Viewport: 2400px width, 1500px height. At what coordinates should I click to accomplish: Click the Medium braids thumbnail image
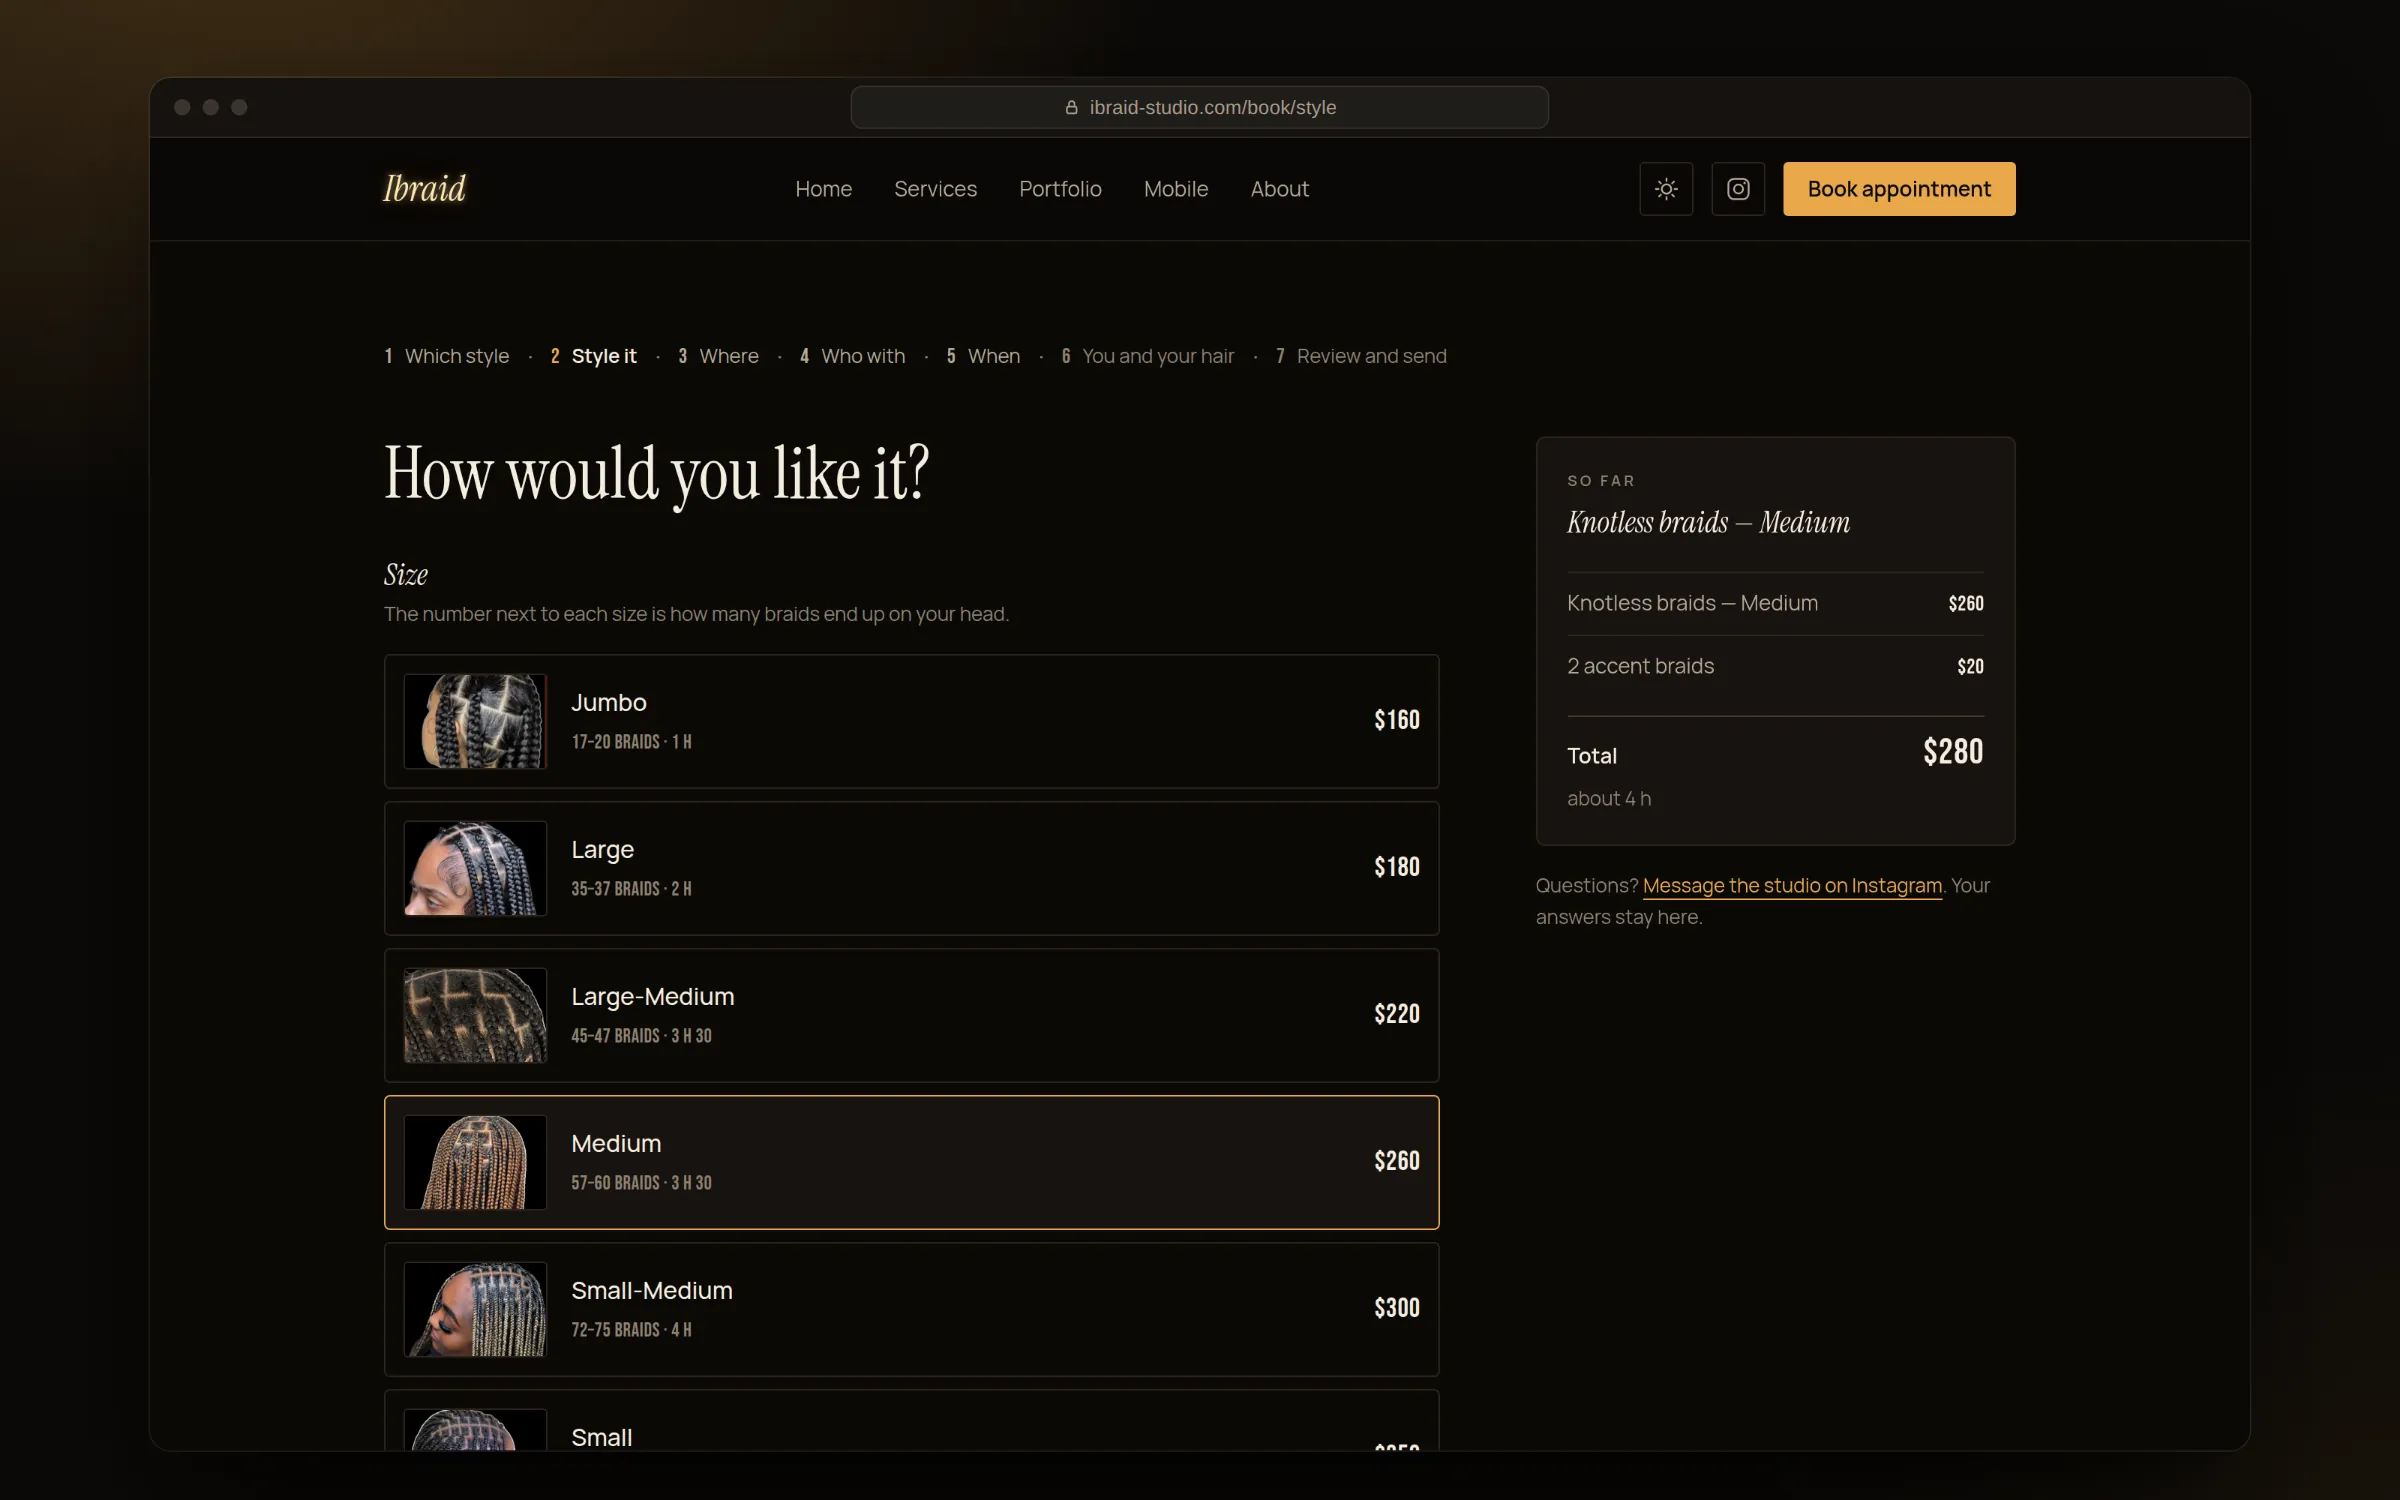tap(475, 1162)
